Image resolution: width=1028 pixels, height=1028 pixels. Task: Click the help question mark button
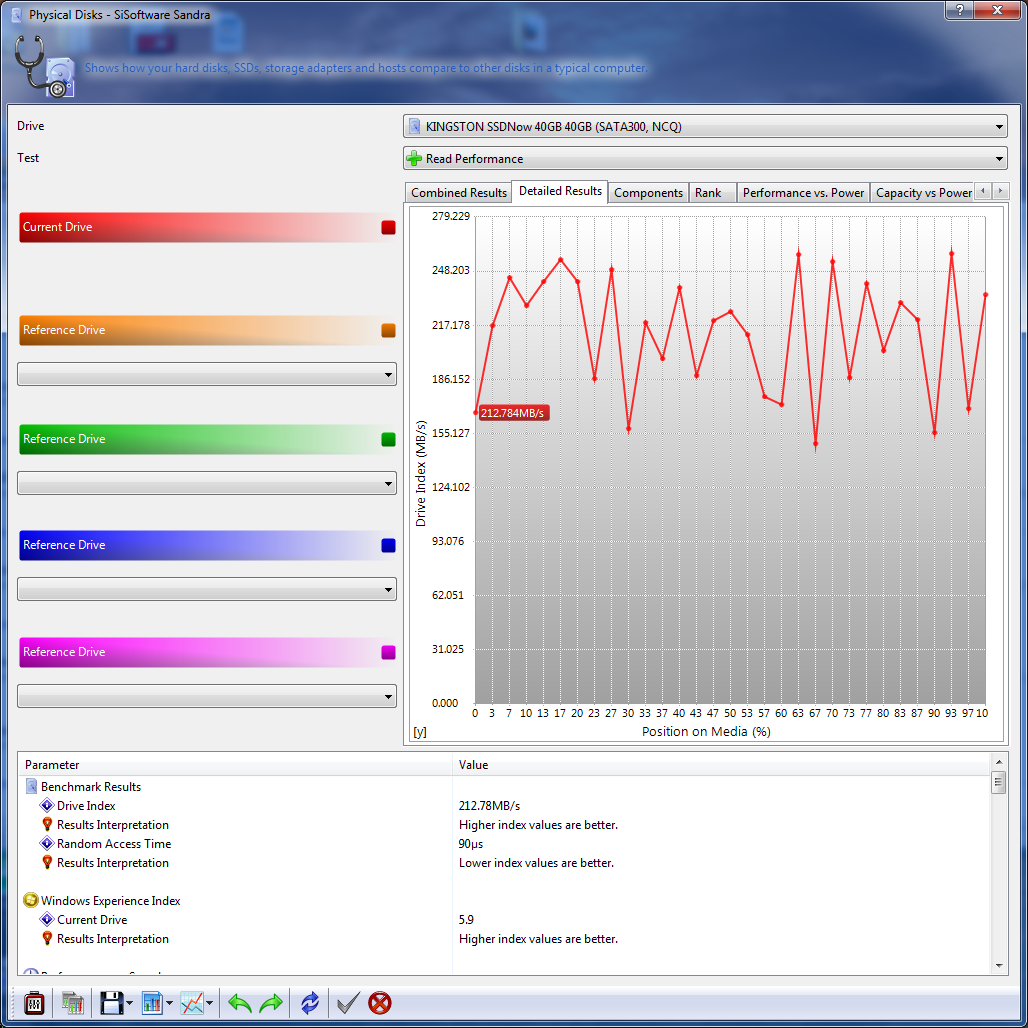click(x=959, y=10)
